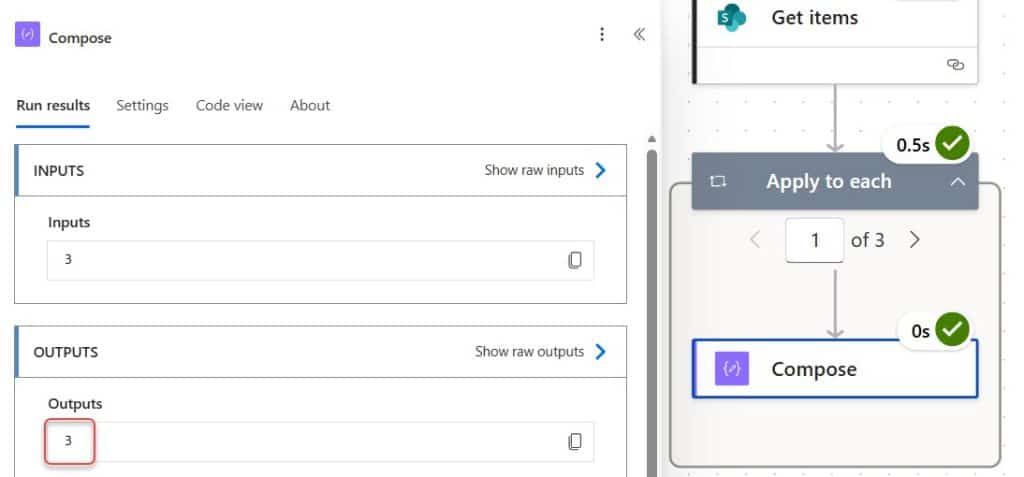This screenshot has height=477, width=1024.
Task: Copy the Outputs value to clipboard
Action: click(575, 442)
